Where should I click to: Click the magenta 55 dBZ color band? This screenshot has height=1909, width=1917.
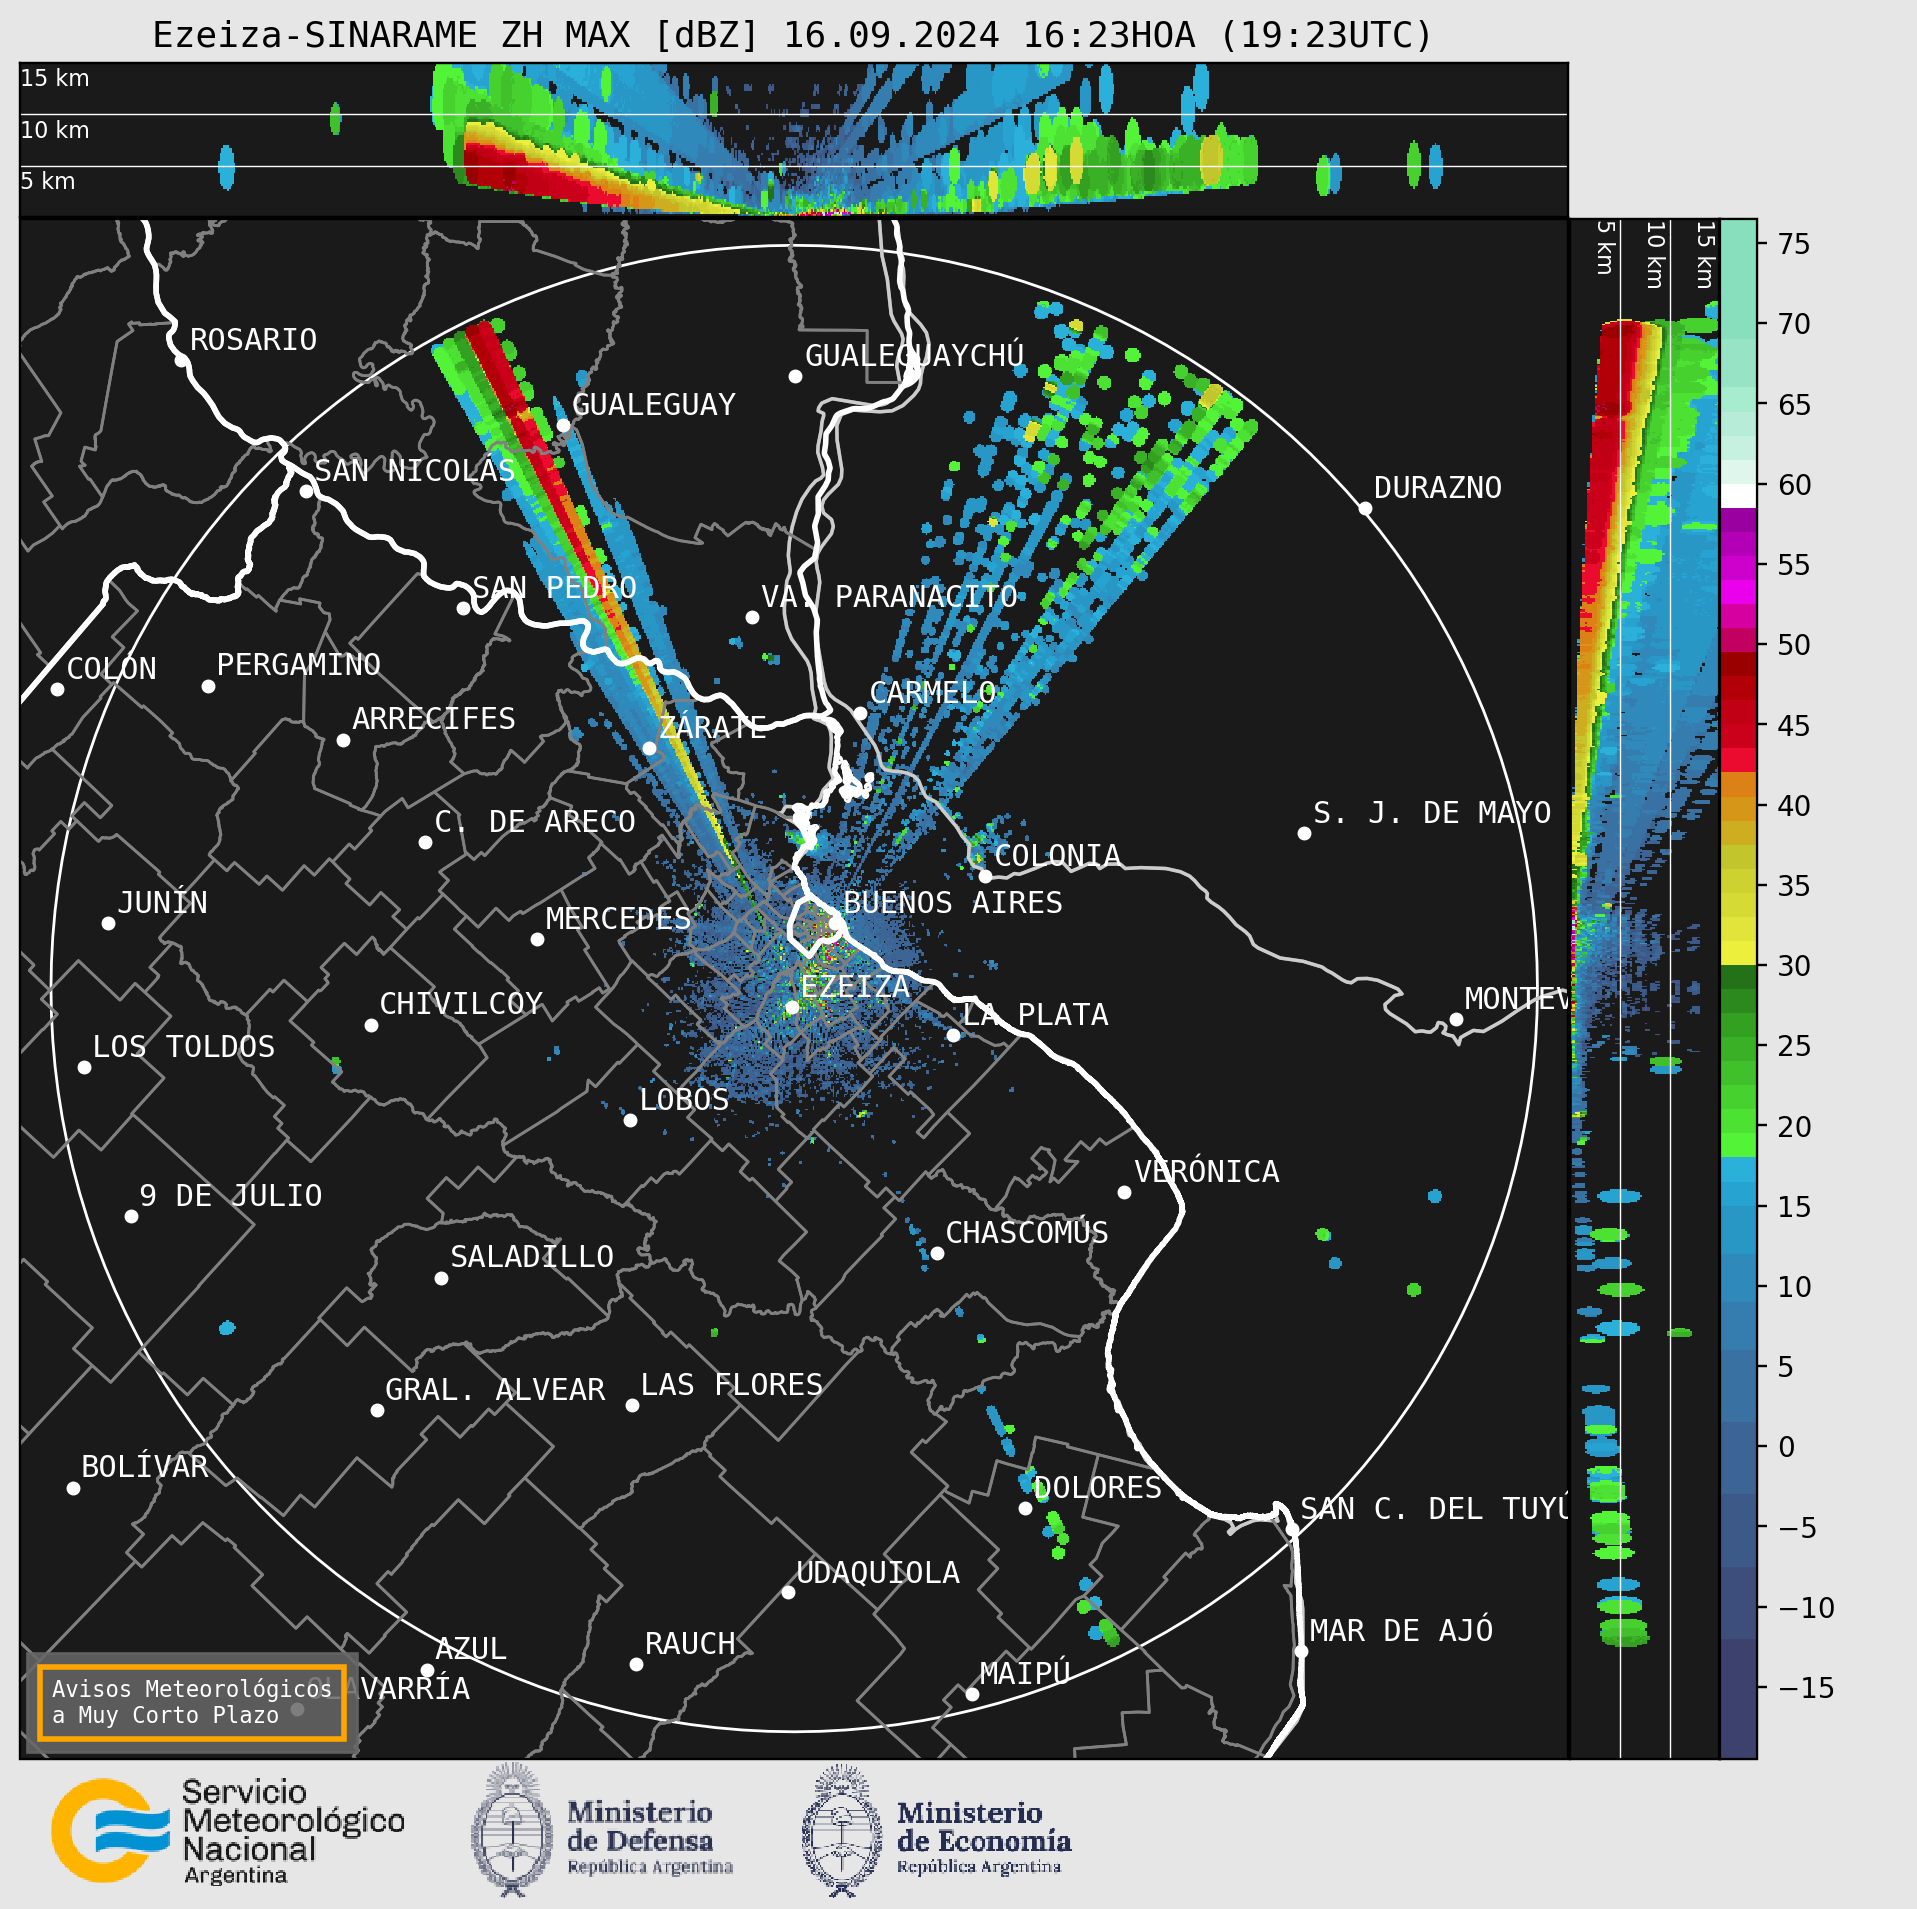click(1738, 566)
